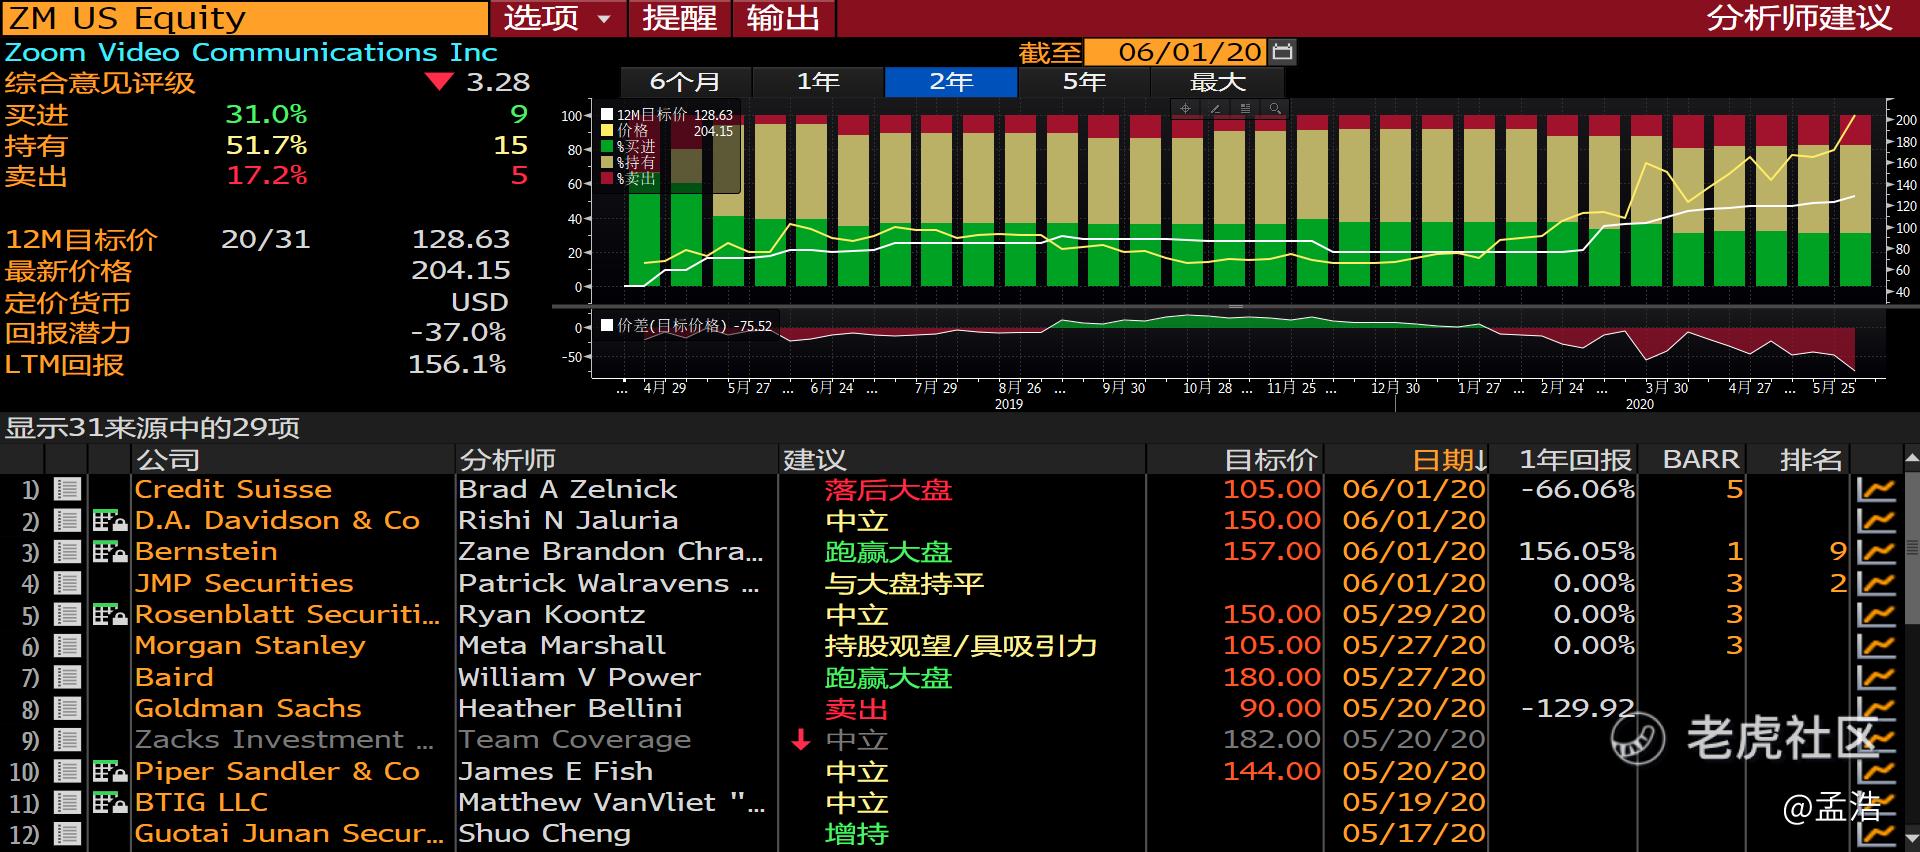Switch chart to 5年 range
1920x852 pixels.
click(1084, 82)
